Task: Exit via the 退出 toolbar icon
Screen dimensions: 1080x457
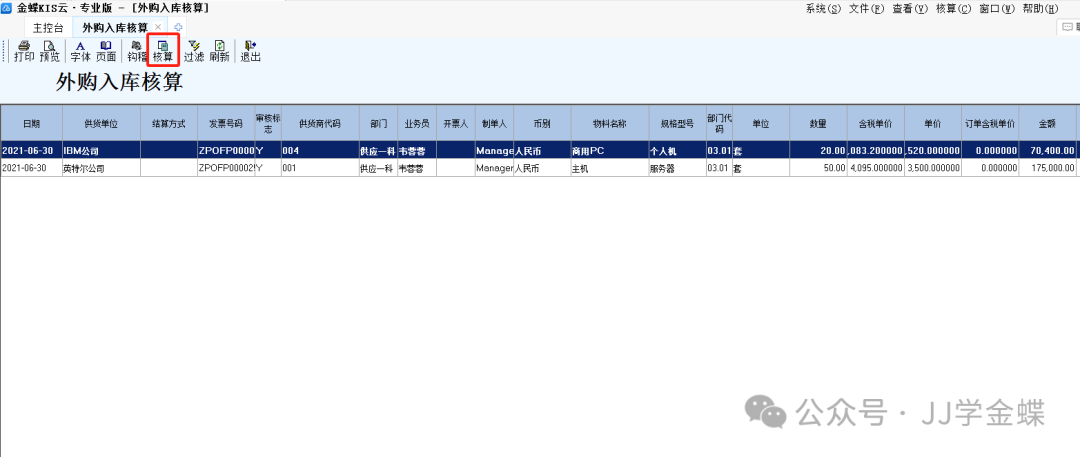Action: (x=250, y=50)
